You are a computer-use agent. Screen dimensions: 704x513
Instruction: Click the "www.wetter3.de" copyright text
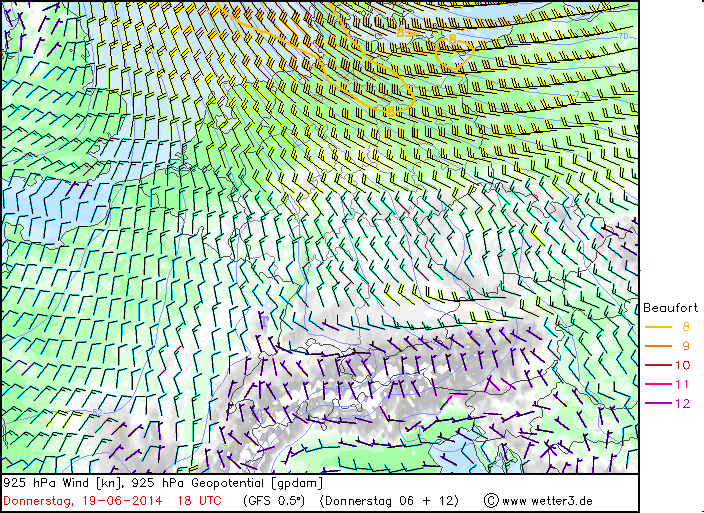click(547, 501)
